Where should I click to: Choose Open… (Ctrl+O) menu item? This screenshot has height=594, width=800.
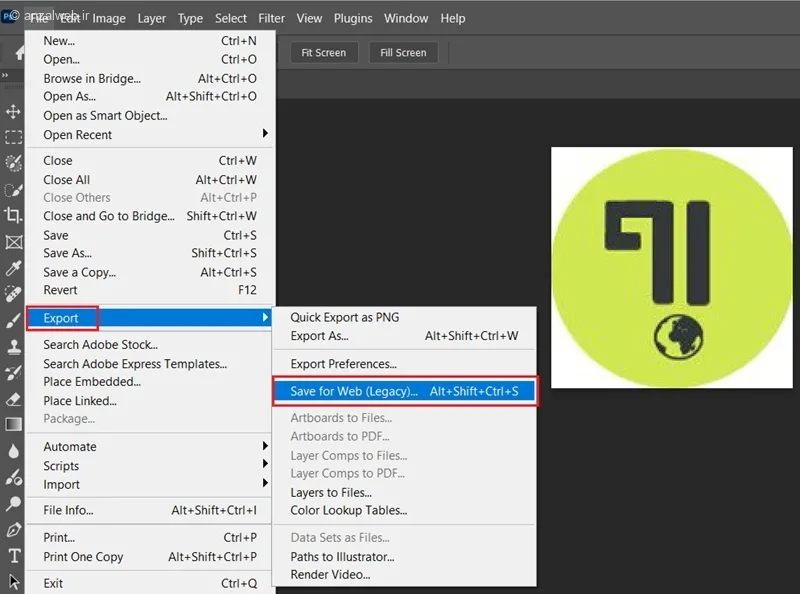coord(149,59)
